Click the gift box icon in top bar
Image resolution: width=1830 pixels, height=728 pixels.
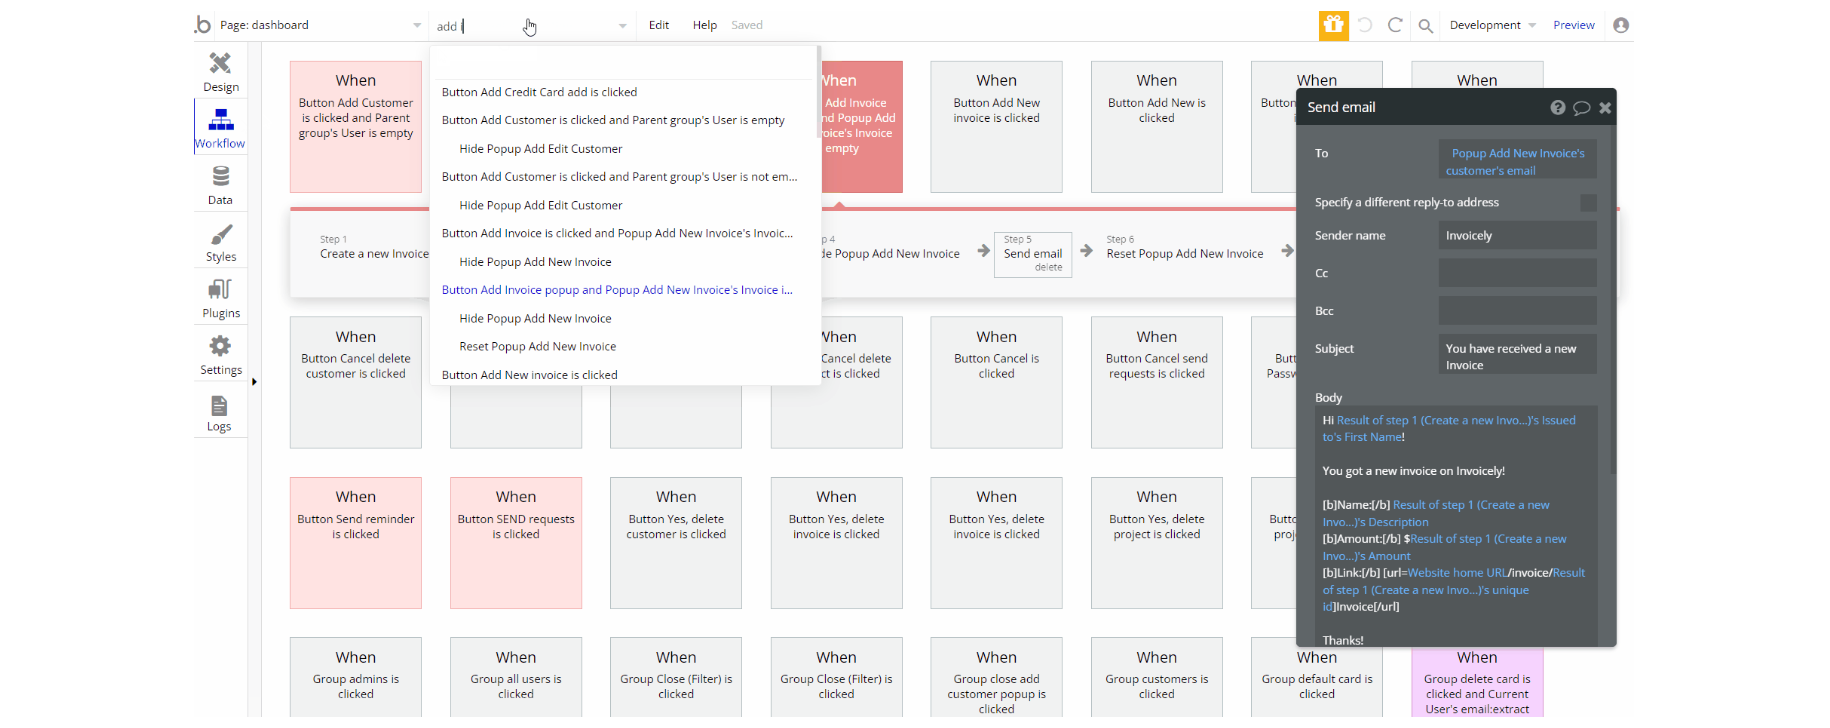[1333, 25]
